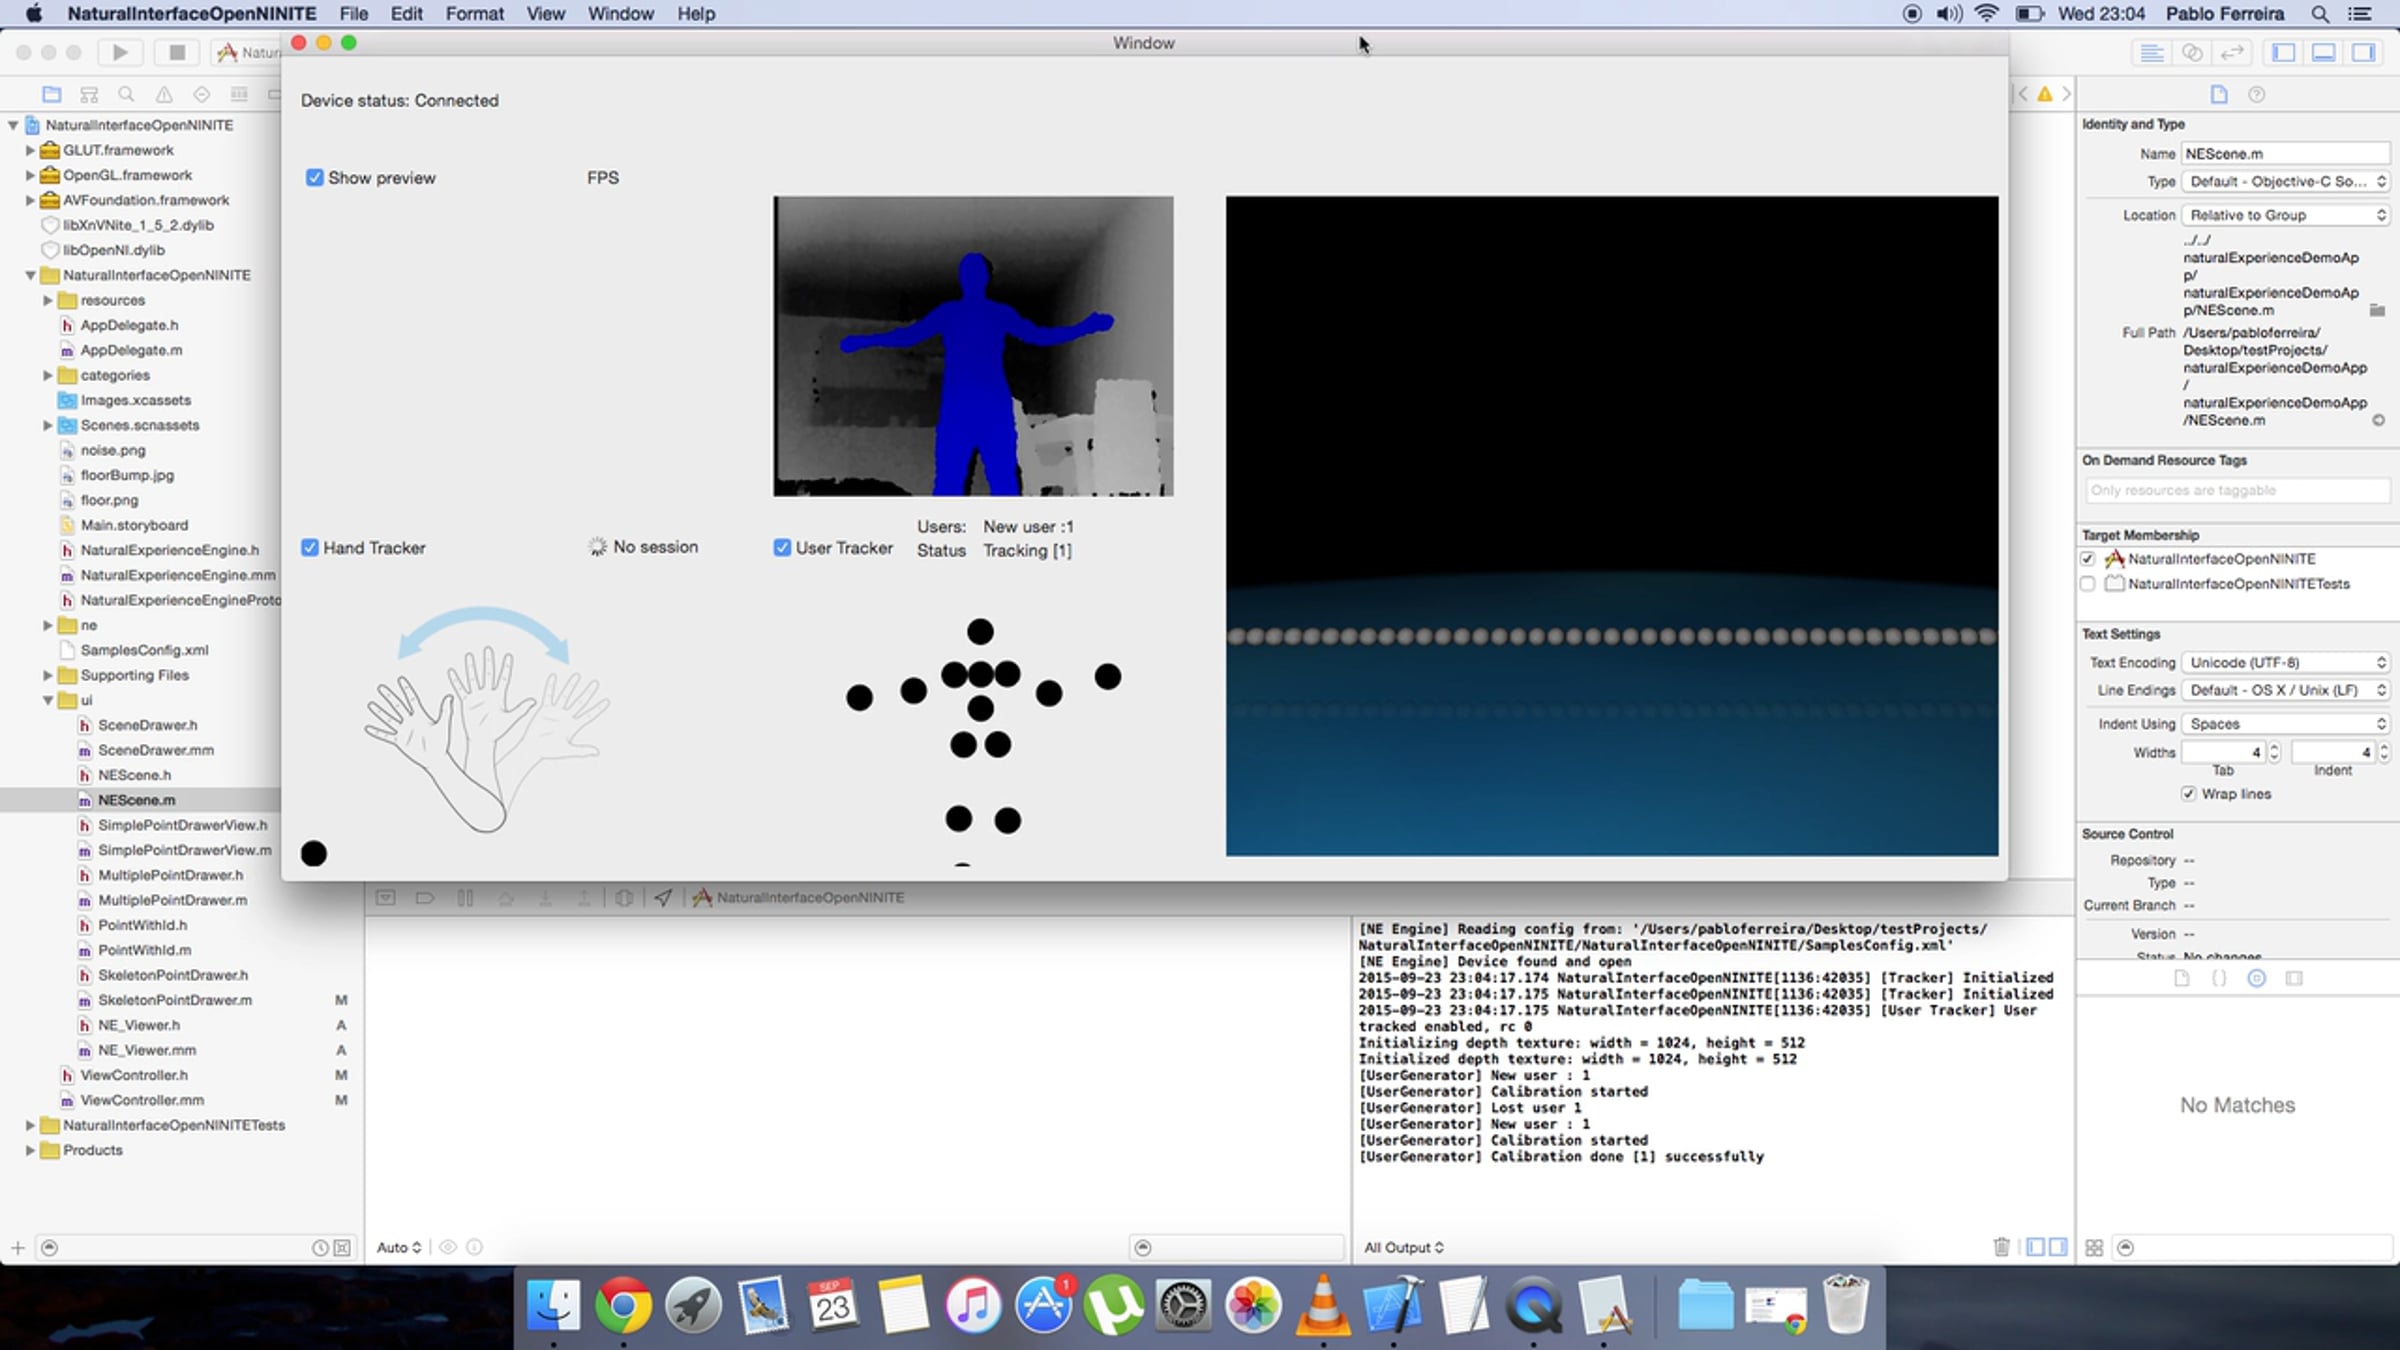The height and width of the screenshot is (1350, 2400).
Task: Show the Version editor
Action: tap(2232, 52)
